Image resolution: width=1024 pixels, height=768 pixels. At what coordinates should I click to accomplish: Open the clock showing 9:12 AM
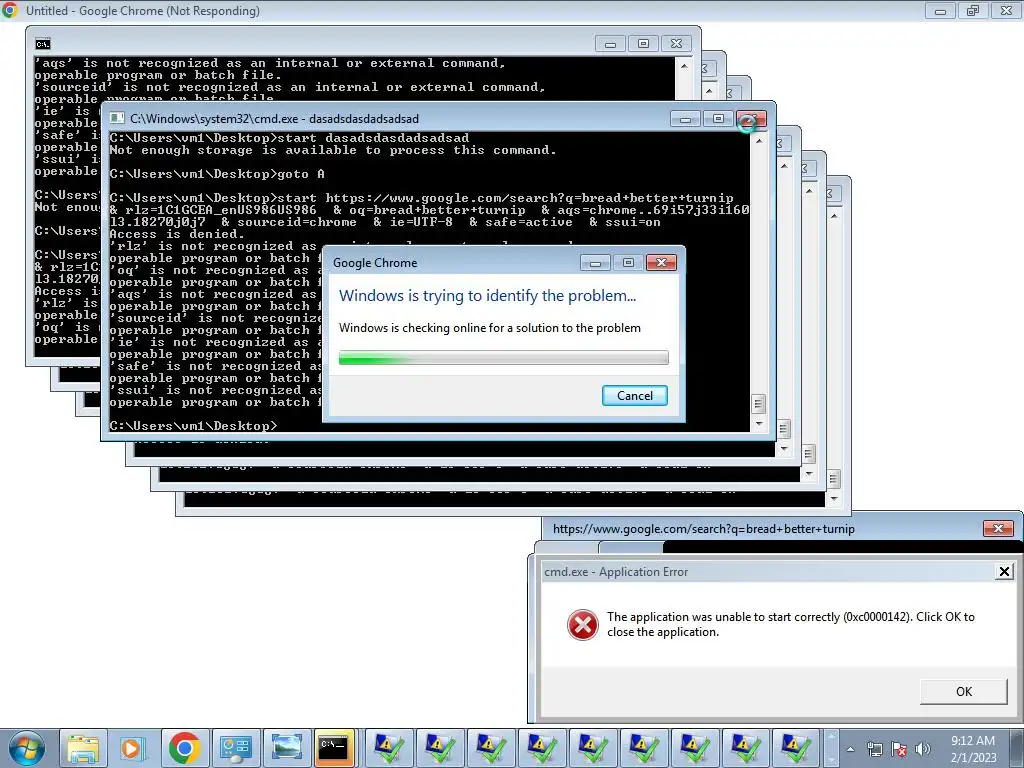(972, 741)
